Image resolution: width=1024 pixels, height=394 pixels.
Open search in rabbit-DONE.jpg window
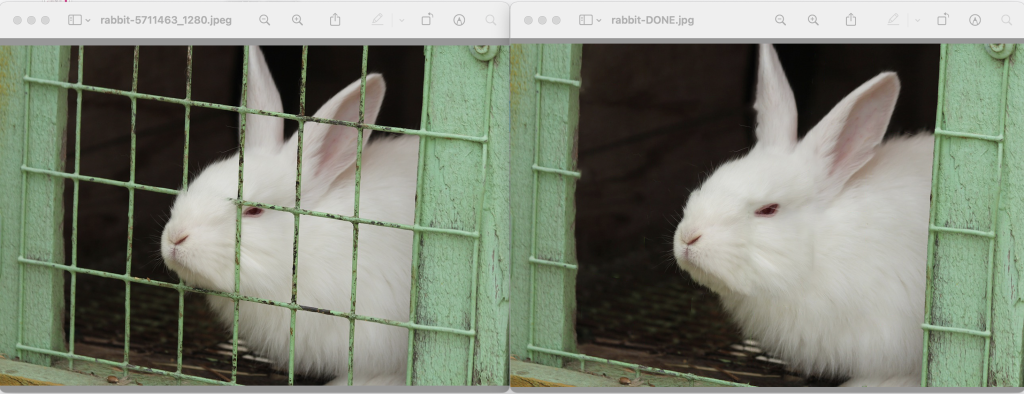[x=1007, y=20]
